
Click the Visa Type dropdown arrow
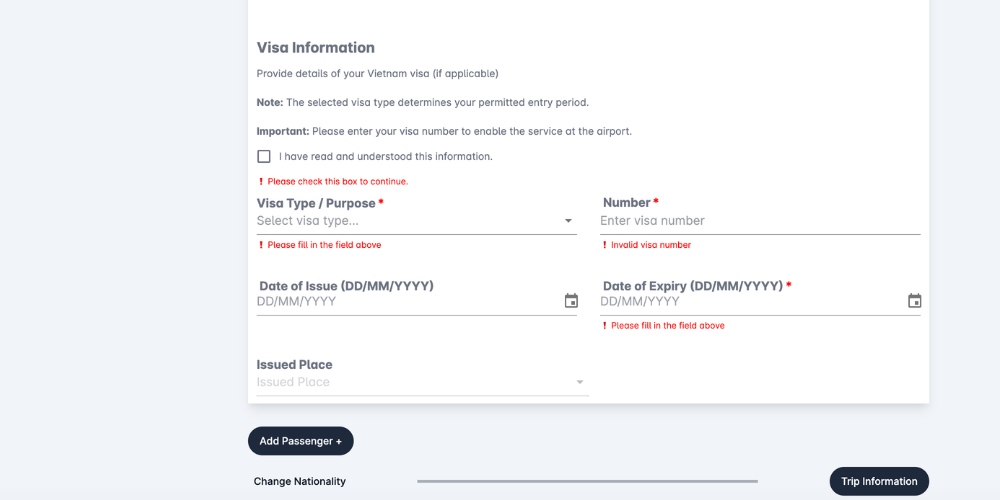[568, 221]
